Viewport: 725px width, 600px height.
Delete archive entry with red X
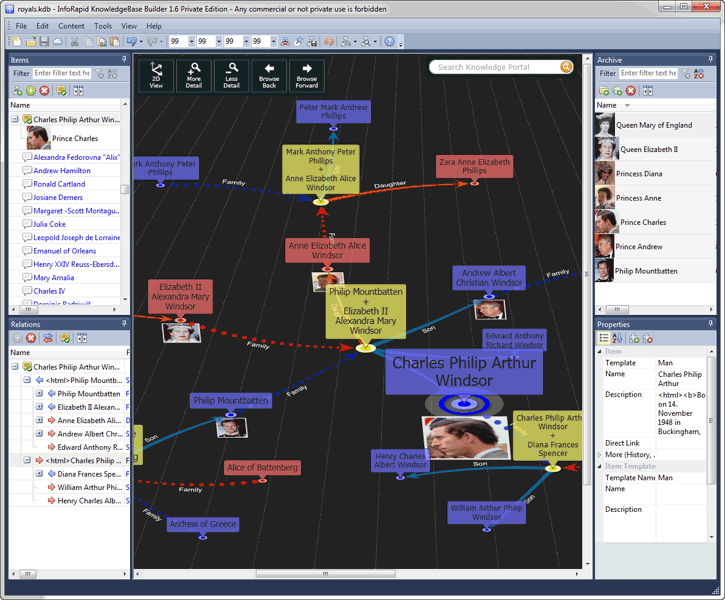(631, 91)
